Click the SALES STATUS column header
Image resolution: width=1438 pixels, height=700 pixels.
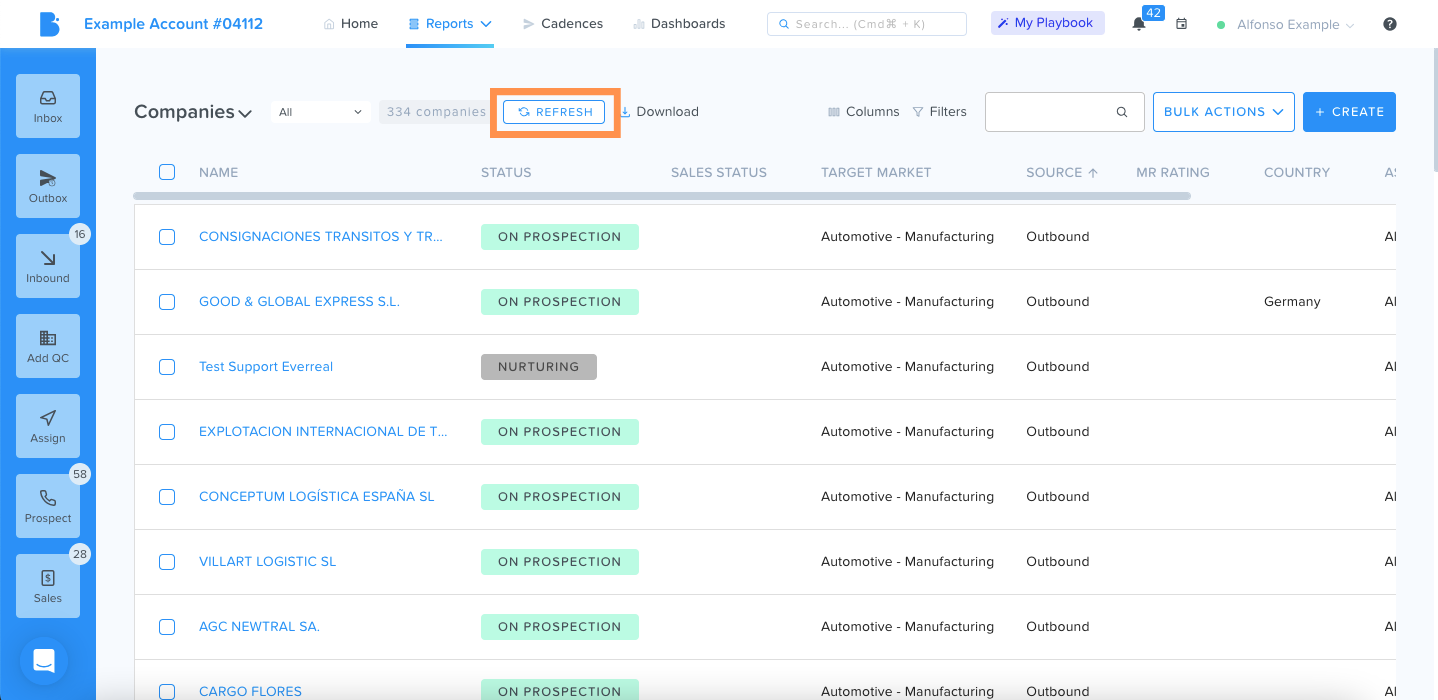pyautogui.click(x=719, y=172)
